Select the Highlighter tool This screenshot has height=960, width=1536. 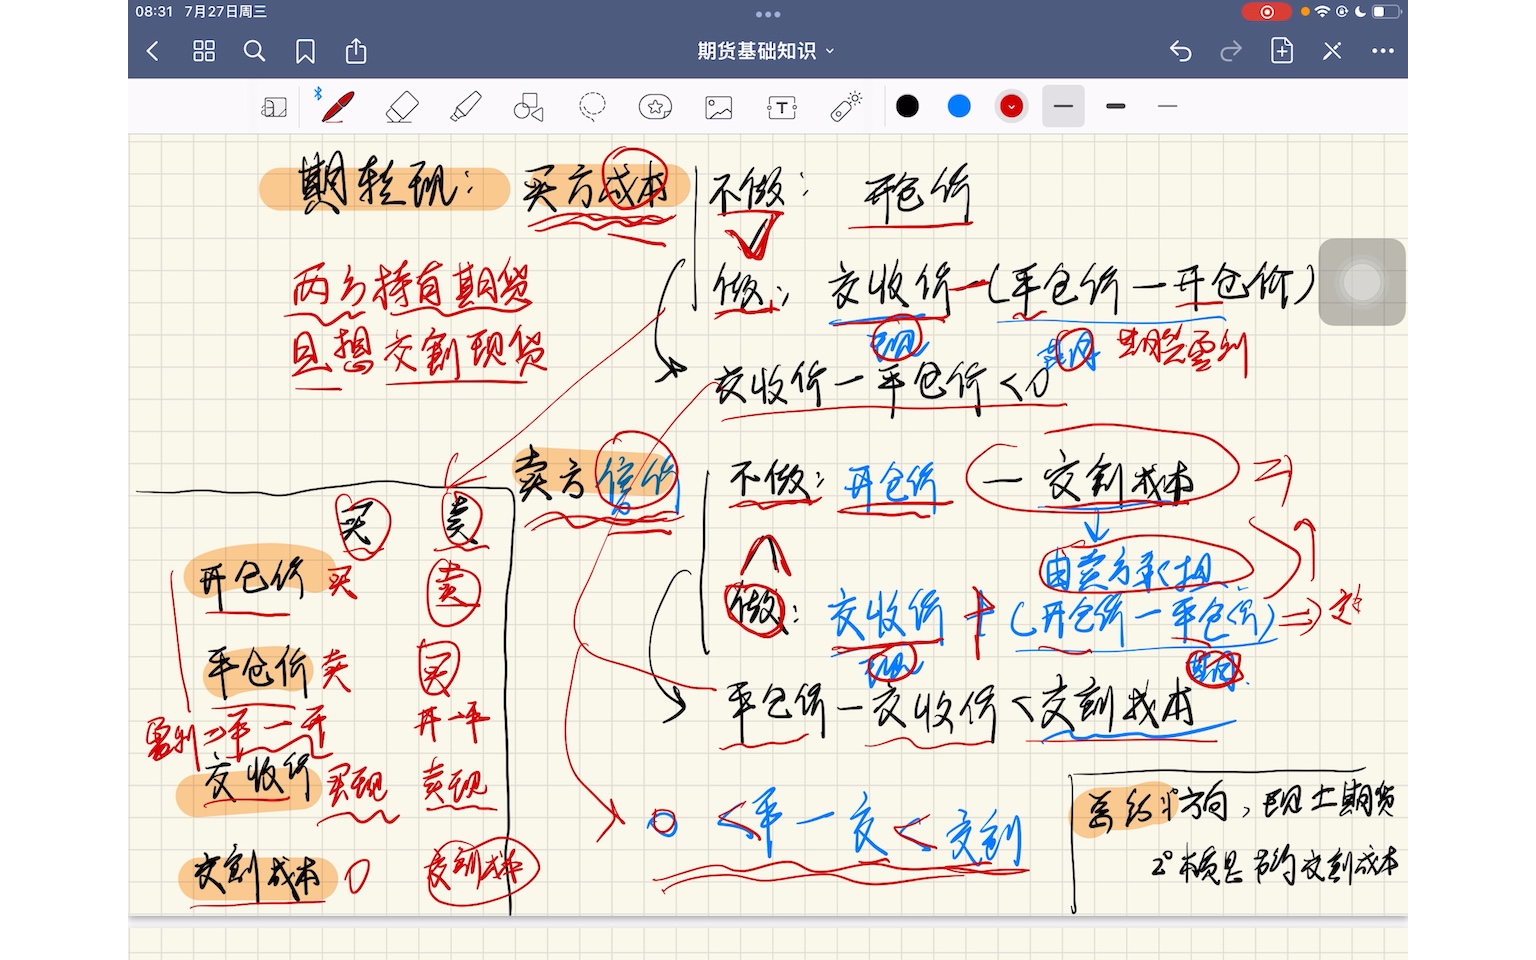465,107
